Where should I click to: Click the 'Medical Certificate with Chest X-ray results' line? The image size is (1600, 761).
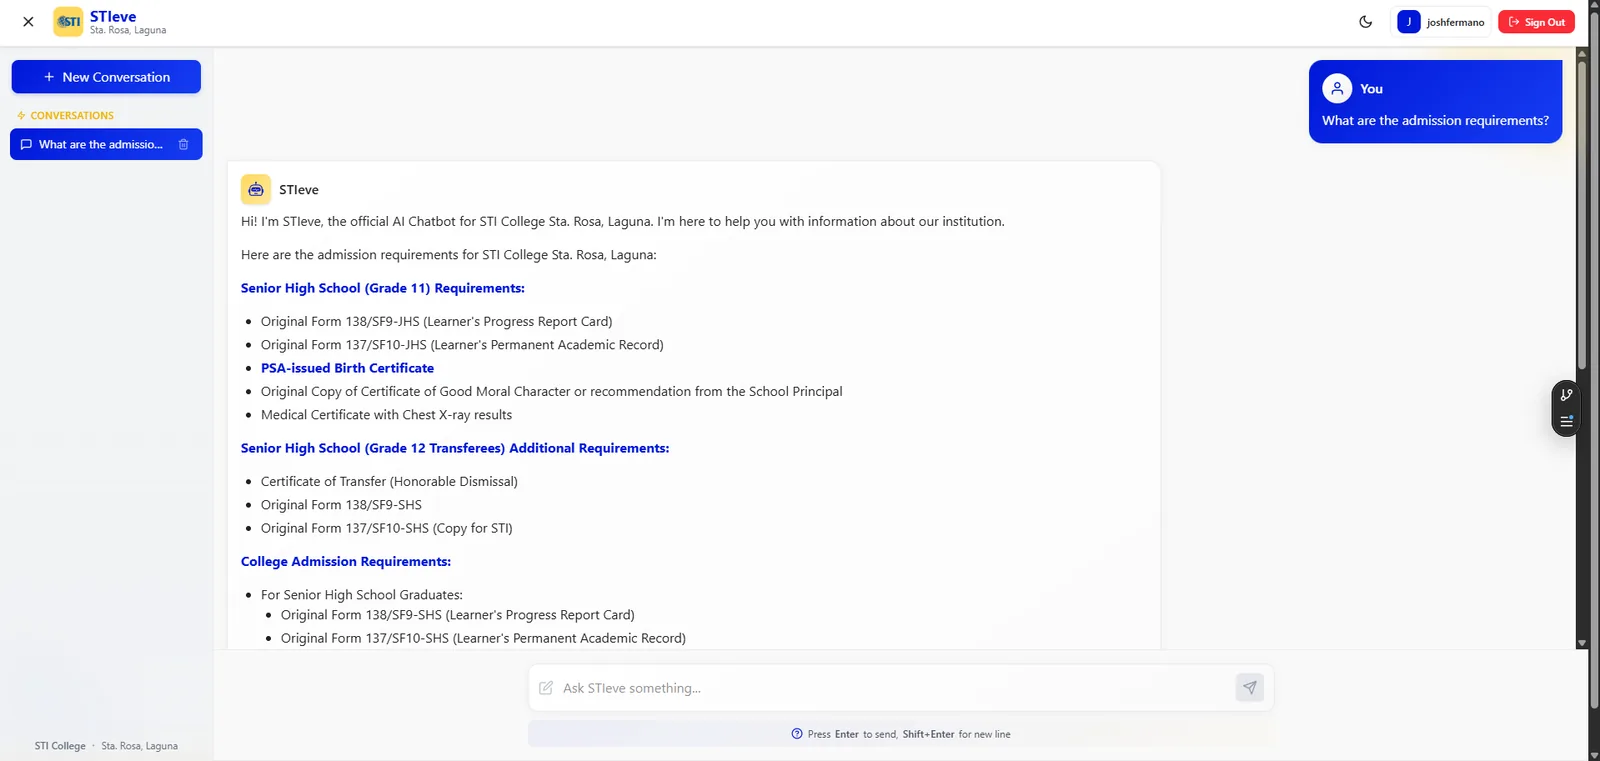[x=386, y=415]
